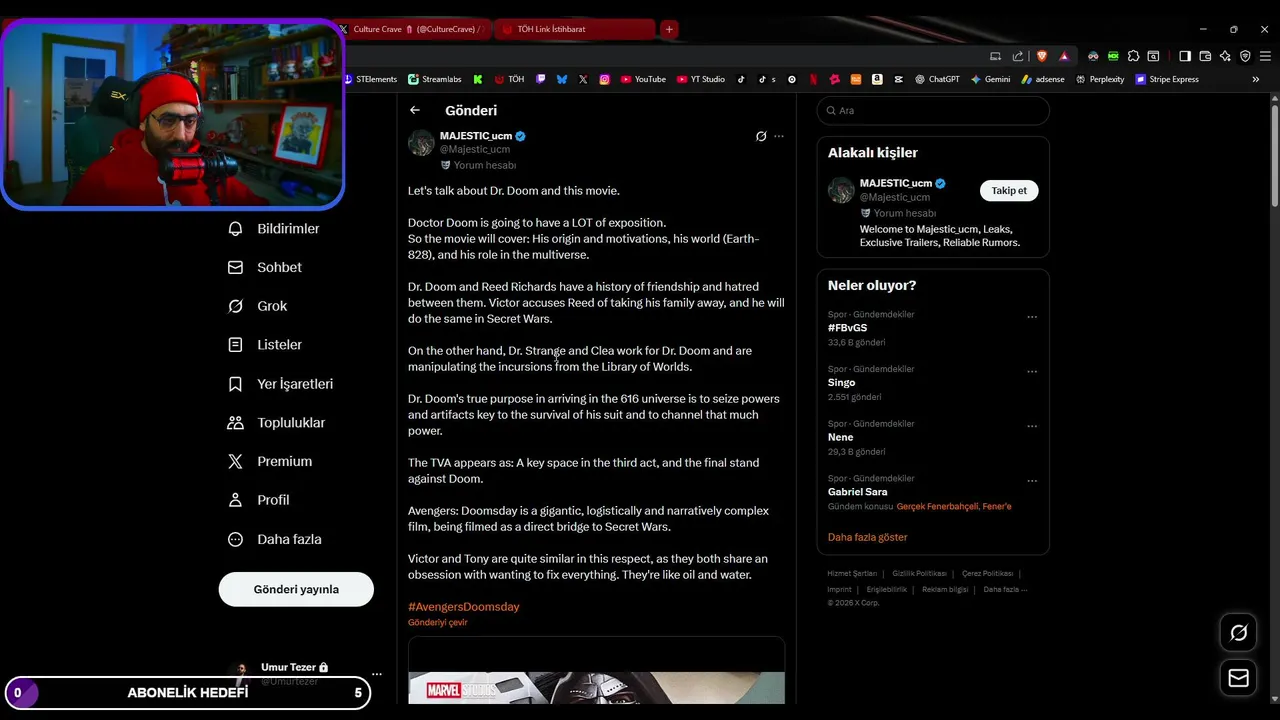Click the Gönderi yayınla button

pyautogui.click(x=296, y=589)
